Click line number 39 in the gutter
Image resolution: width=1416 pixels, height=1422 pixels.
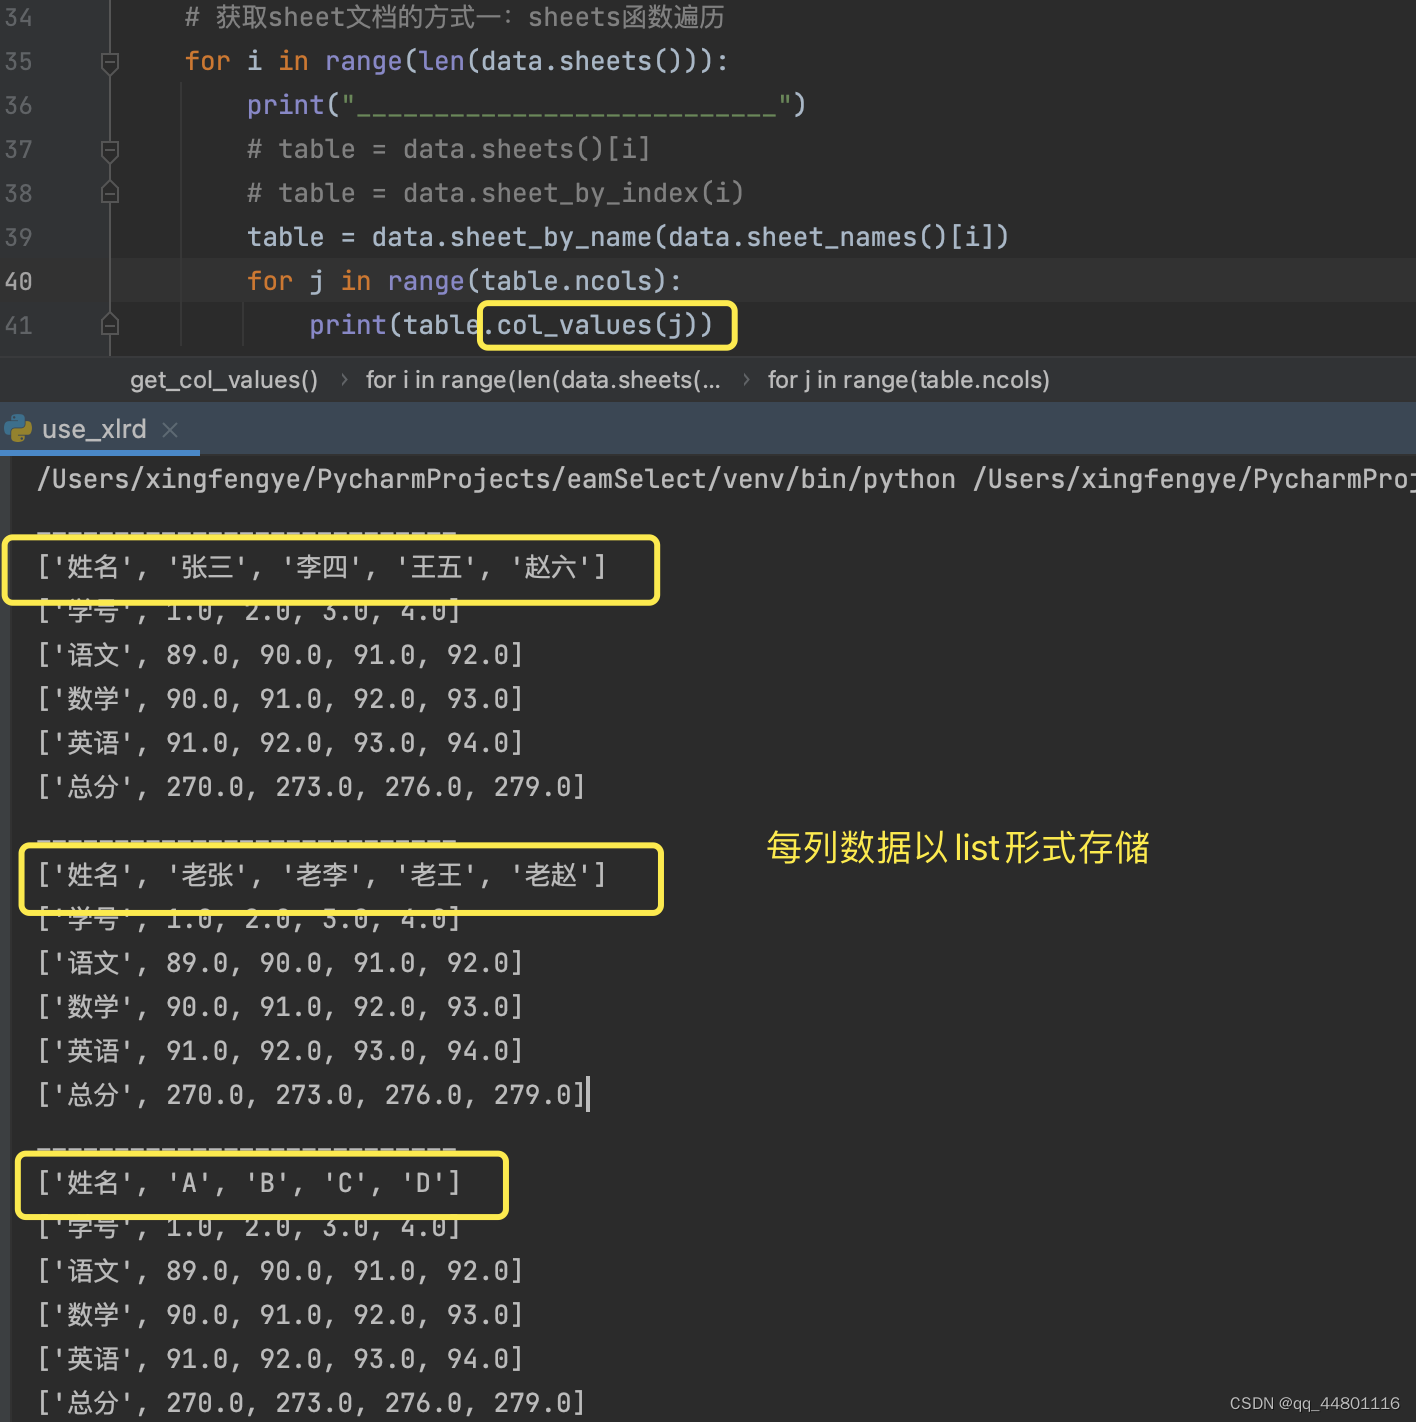[x=19, y=238]
